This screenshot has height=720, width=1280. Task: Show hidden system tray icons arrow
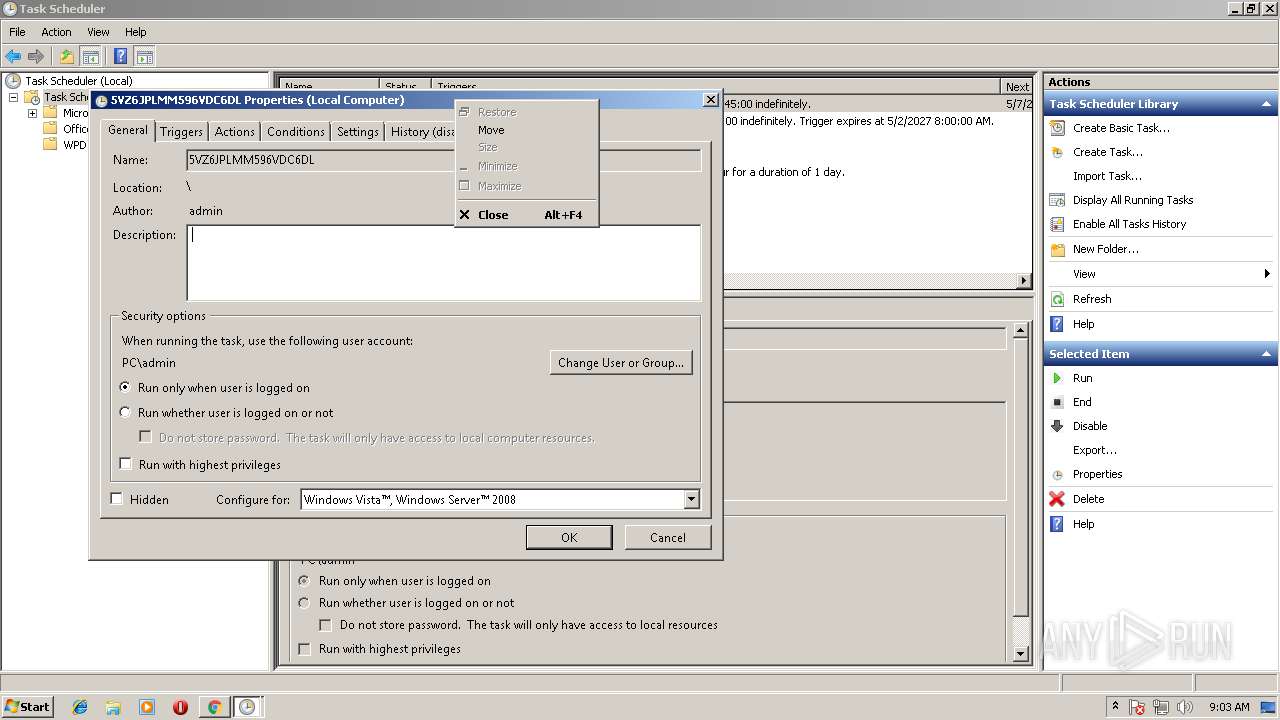click(x=1115, y=707)
